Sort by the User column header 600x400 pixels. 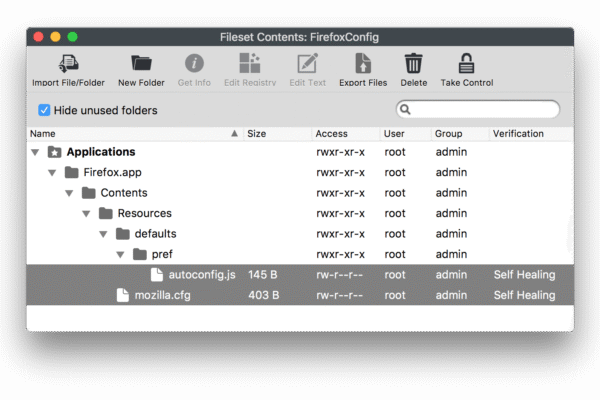tap(406, 134)
